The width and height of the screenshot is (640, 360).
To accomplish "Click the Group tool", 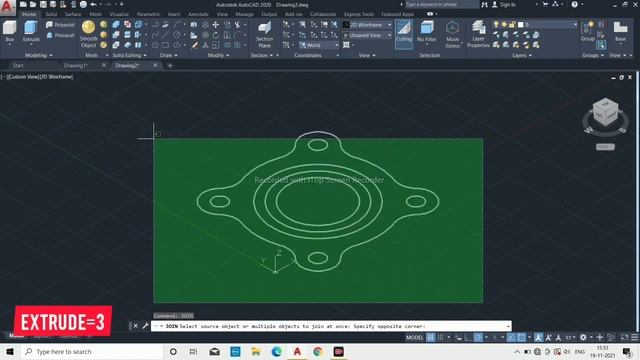I will pyautogui.click(x=587, y=32).
